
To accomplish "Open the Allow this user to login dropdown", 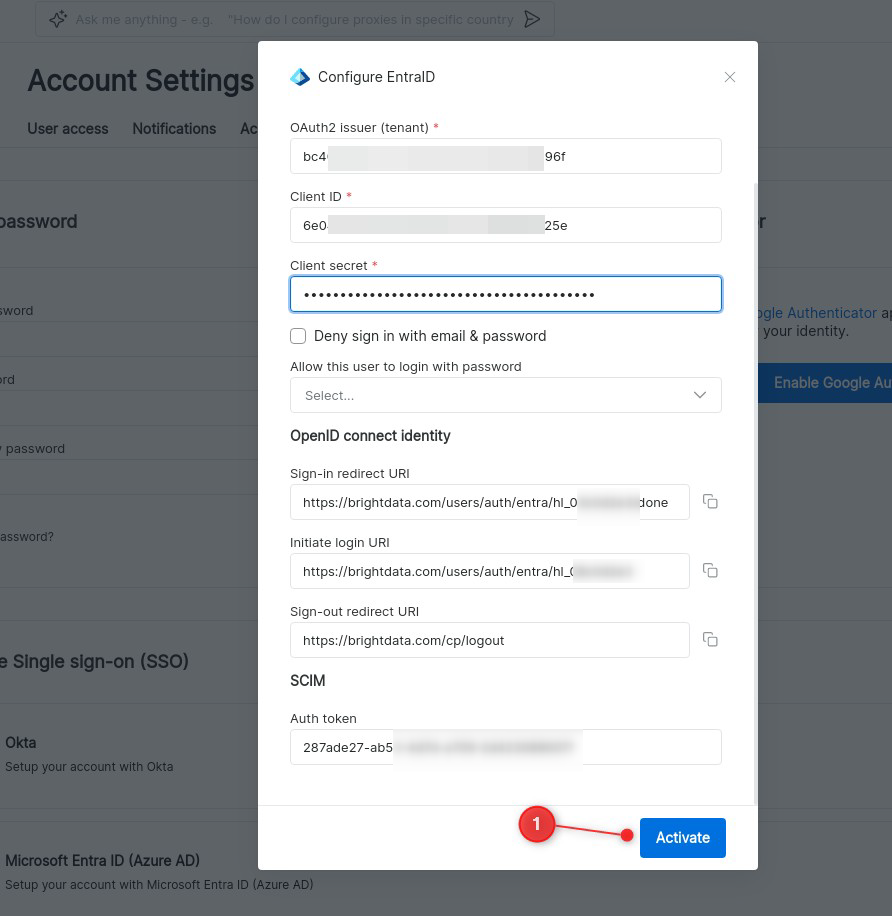I will click(506, 395).
